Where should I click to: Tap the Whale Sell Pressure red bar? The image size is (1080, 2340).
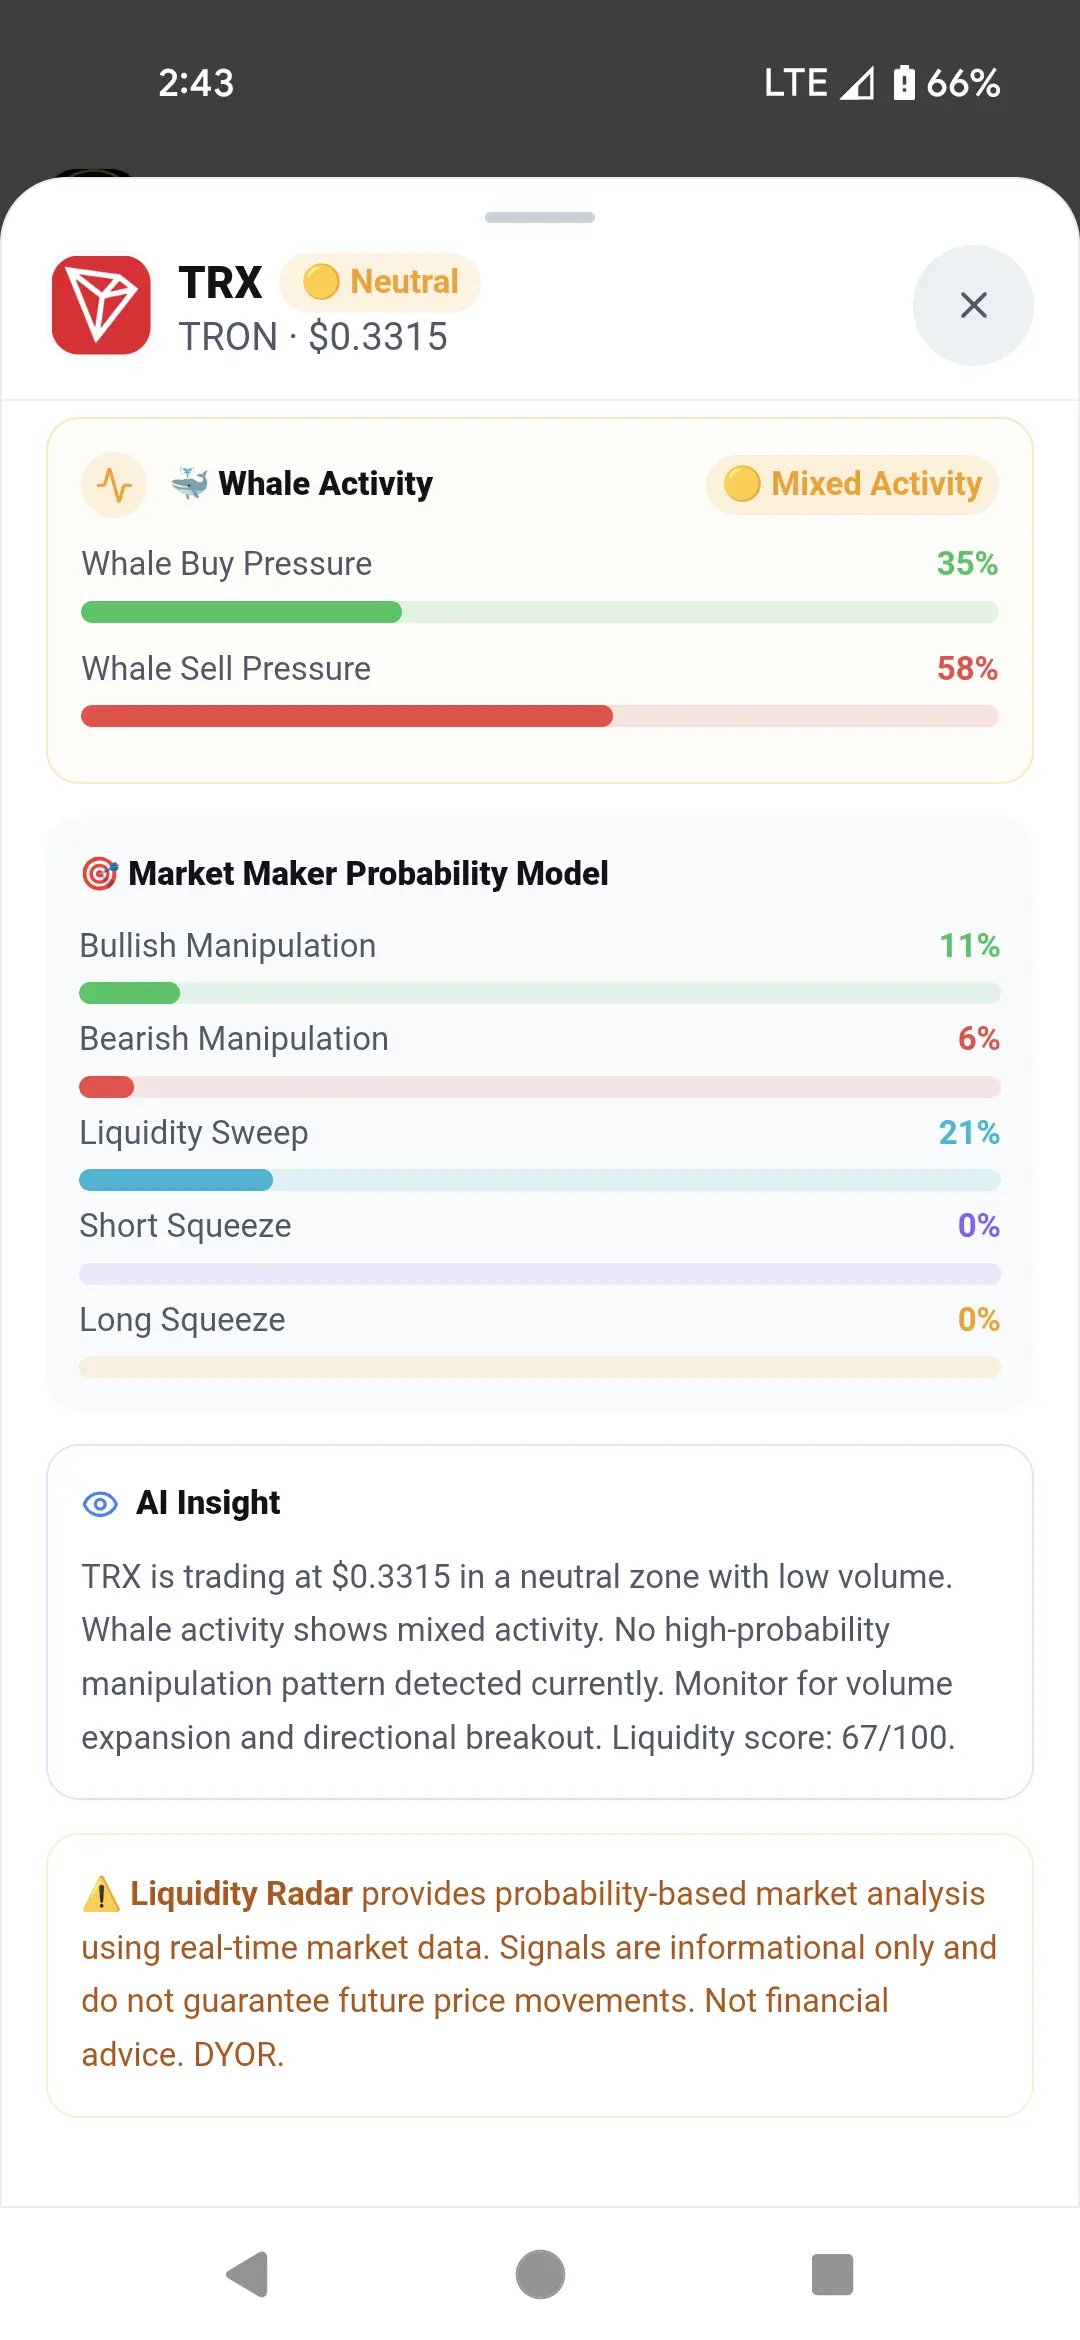pyautogui.click(x=540, y=716)
